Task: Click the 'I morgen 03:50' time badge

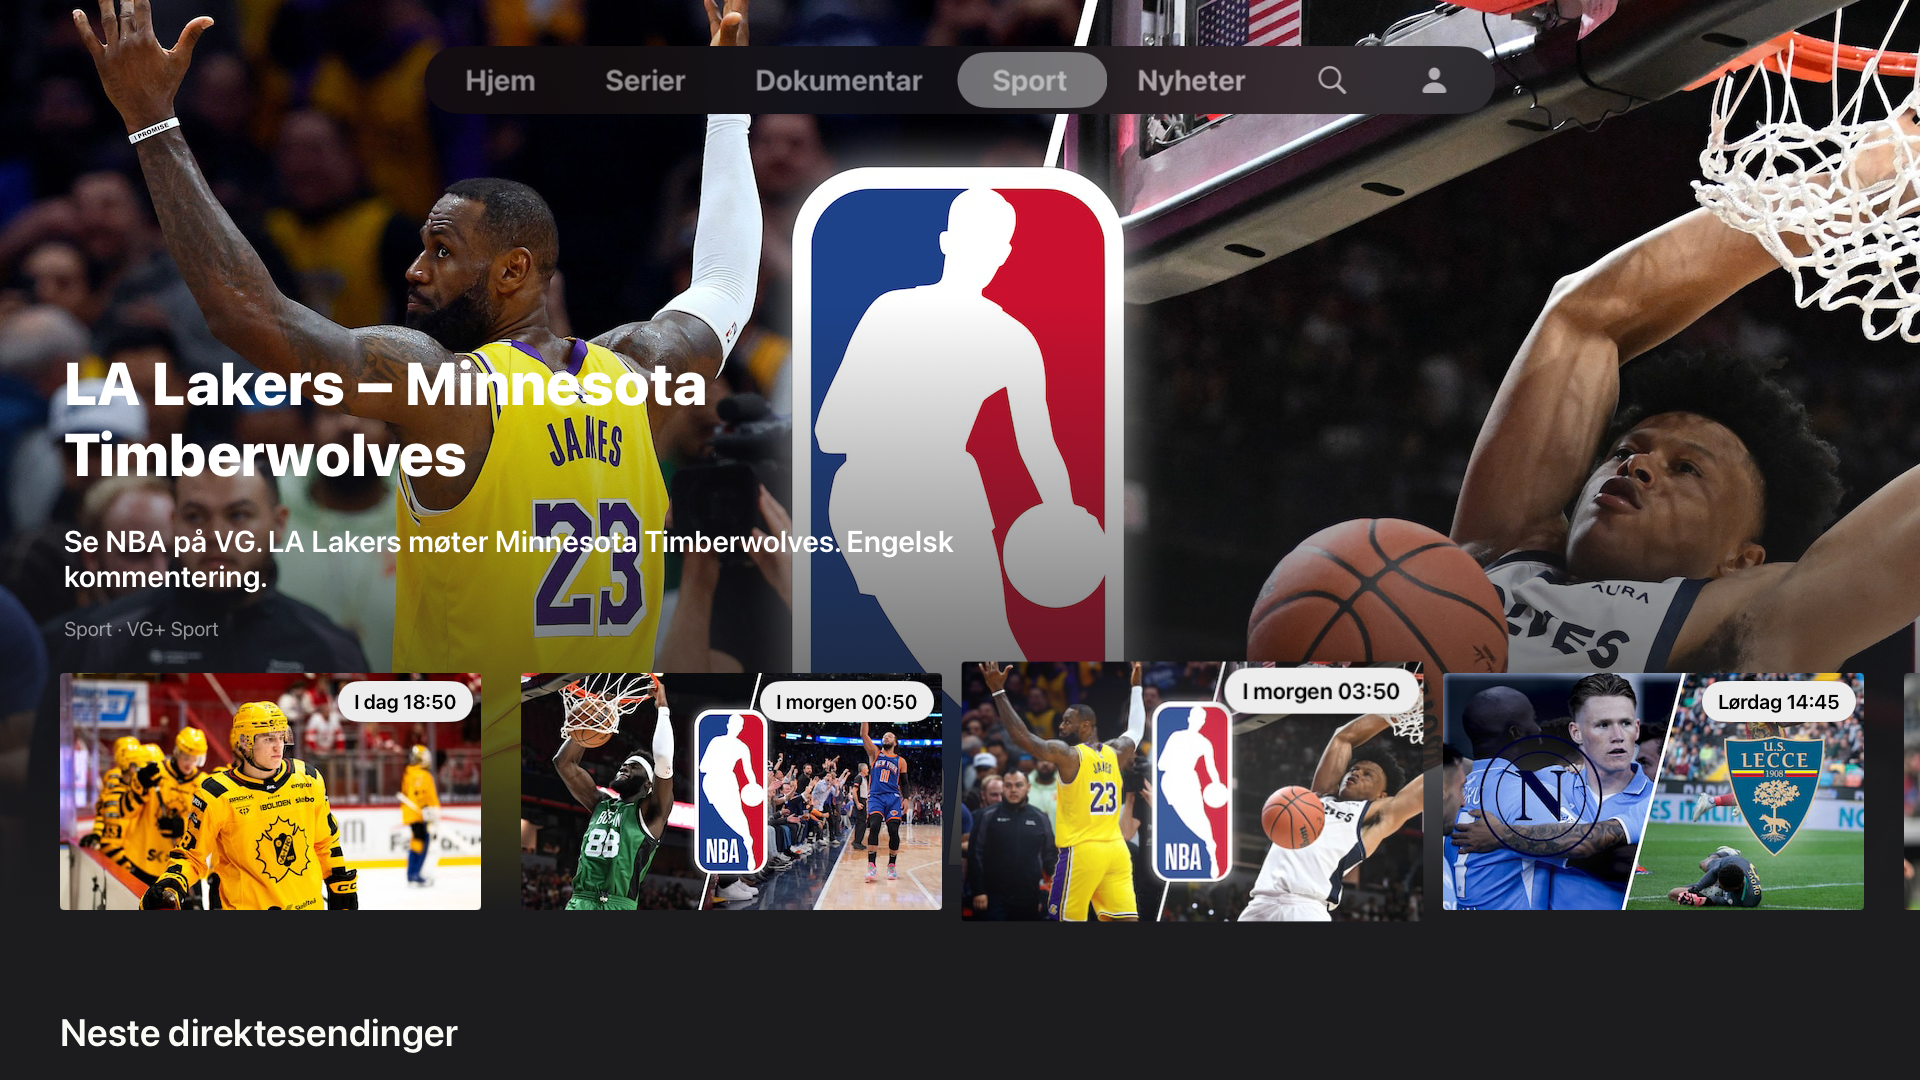Action: (x=1320, y=691)
